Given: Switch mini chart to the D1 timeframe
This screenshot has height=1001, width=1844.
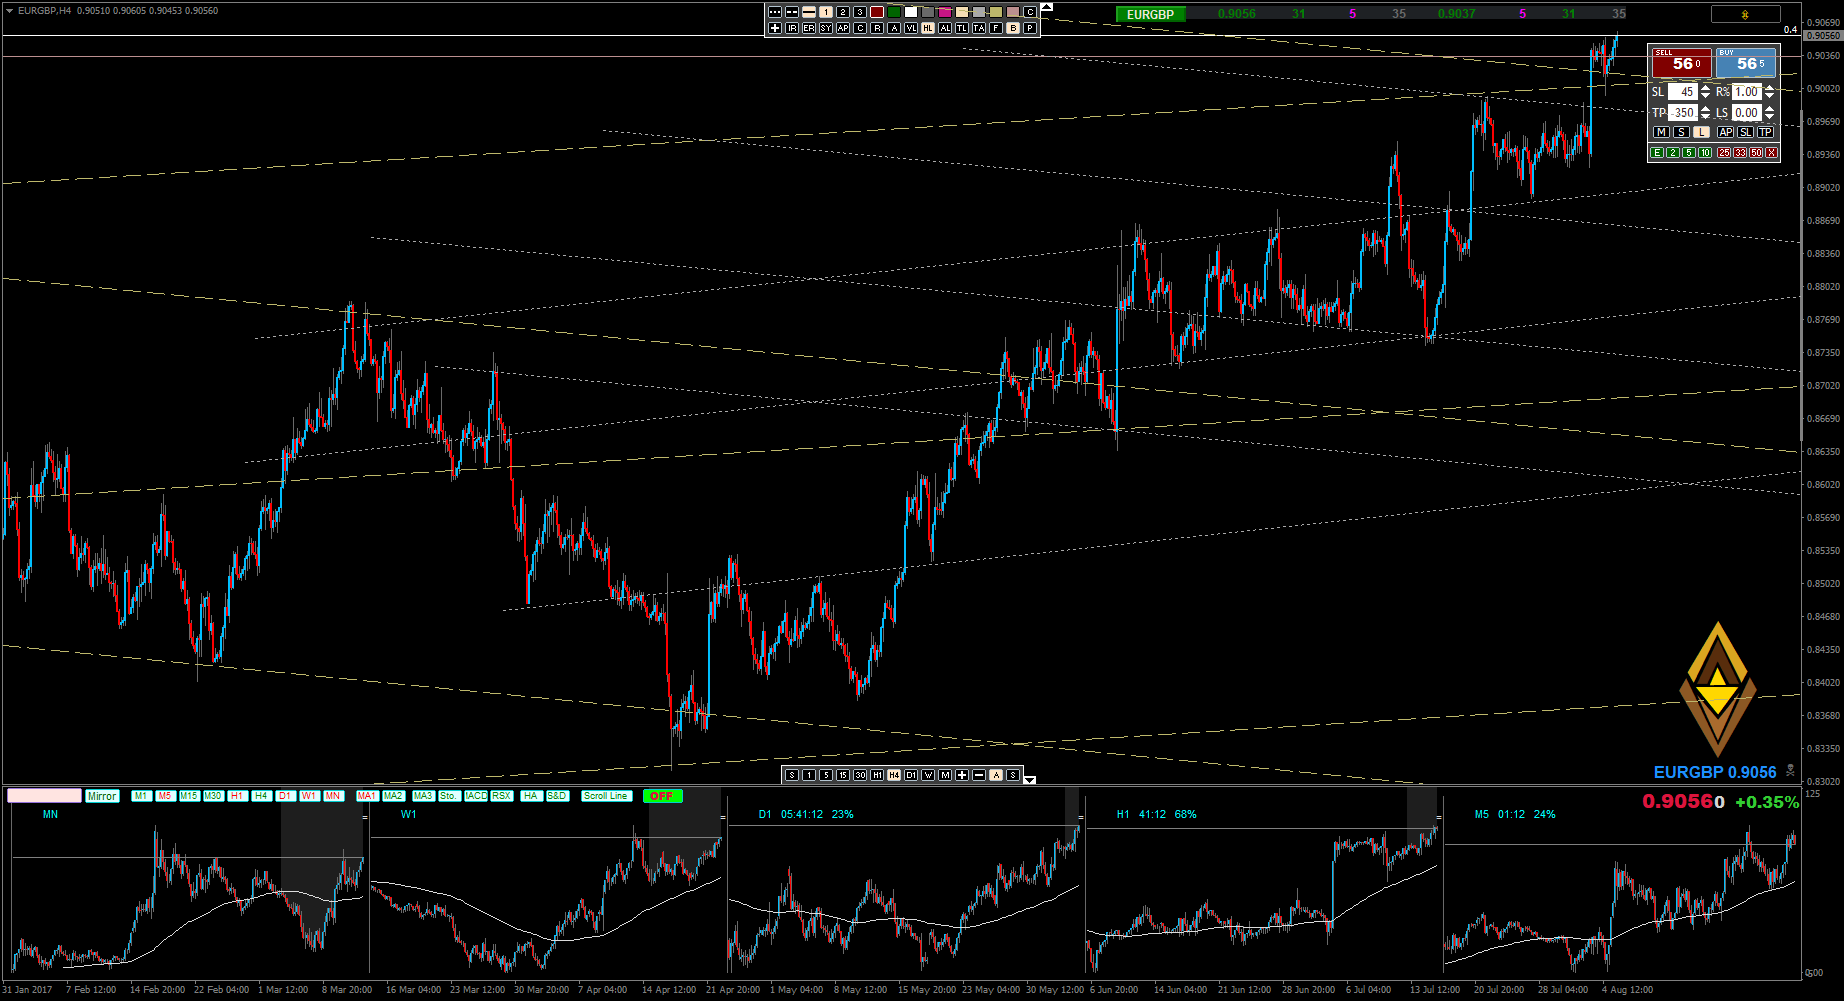Looking at the screenshot, I should click(285, 796).
